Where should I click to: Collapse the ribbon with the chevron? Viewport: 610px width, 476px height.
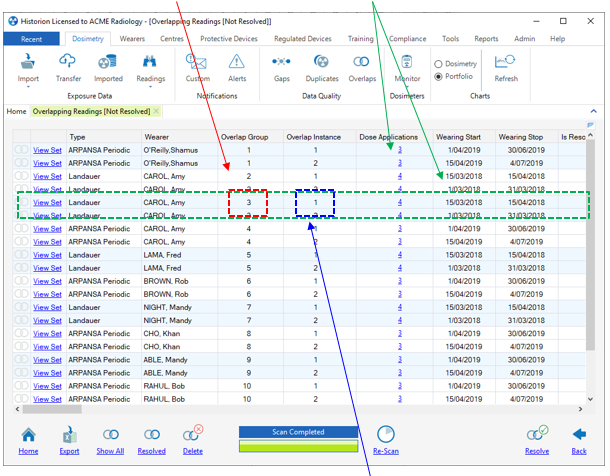593,111
